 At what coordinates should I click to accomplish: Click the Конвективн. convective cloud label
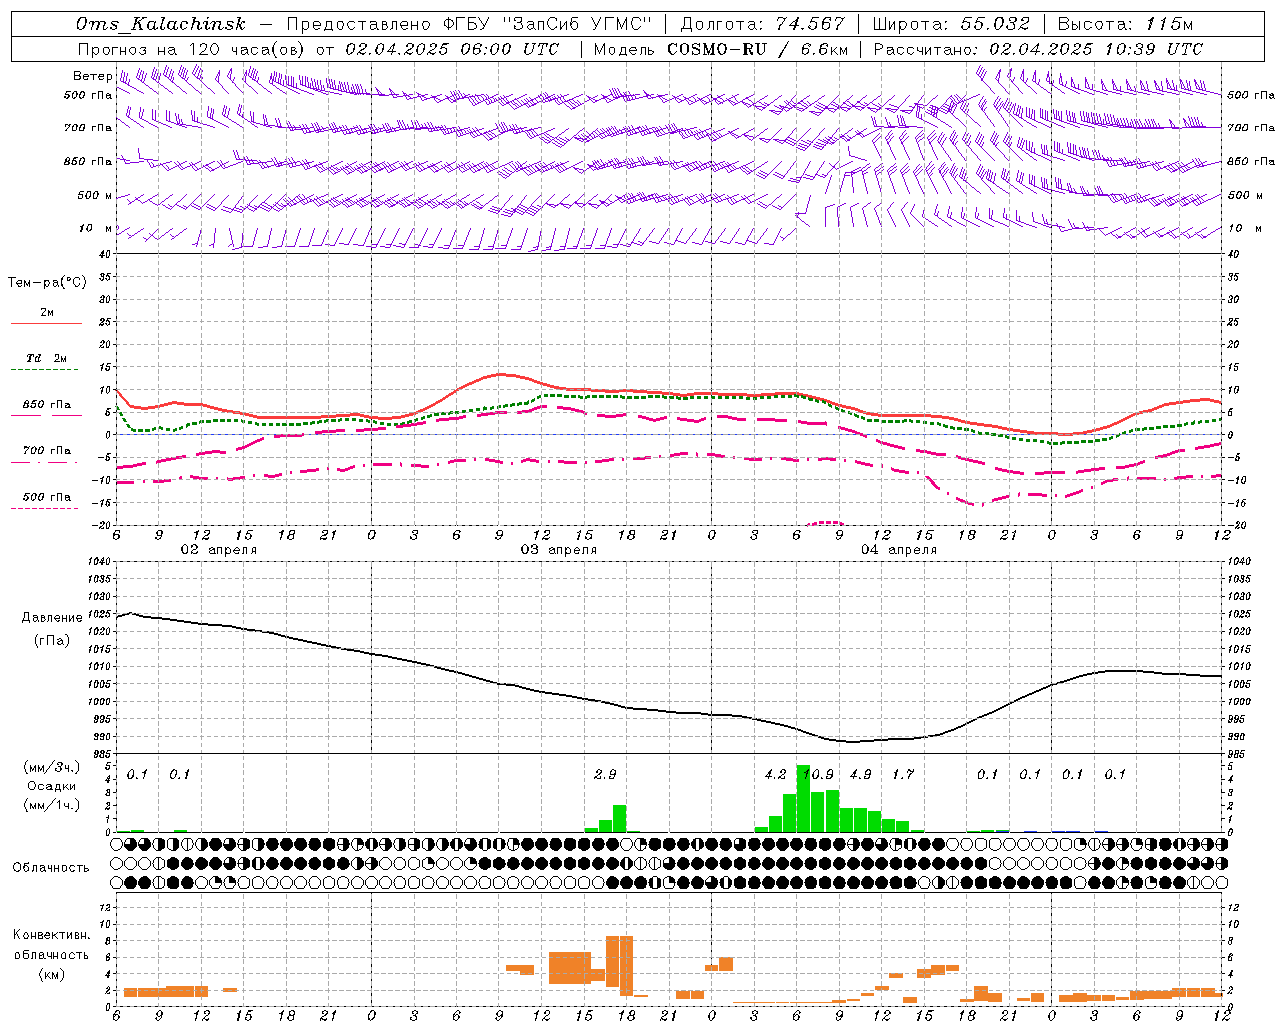(51, 936)
